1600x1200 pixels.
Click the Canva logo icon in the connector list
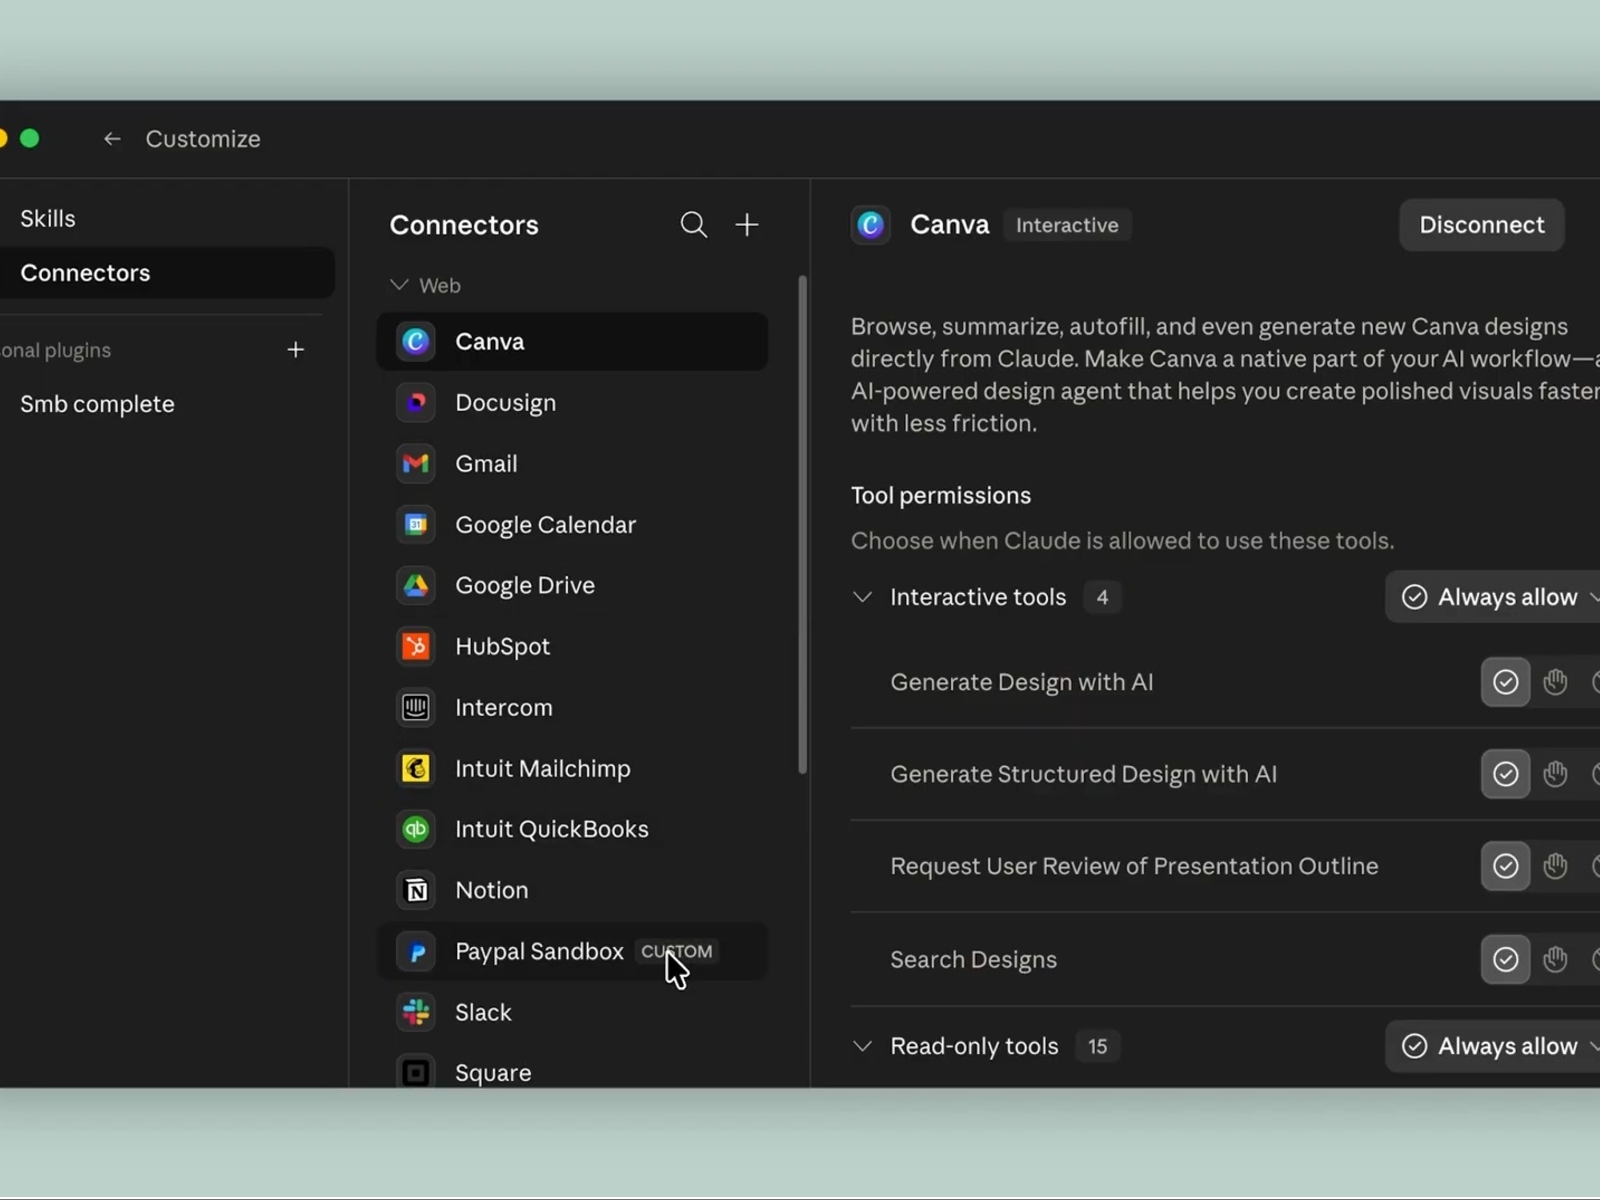416,342
